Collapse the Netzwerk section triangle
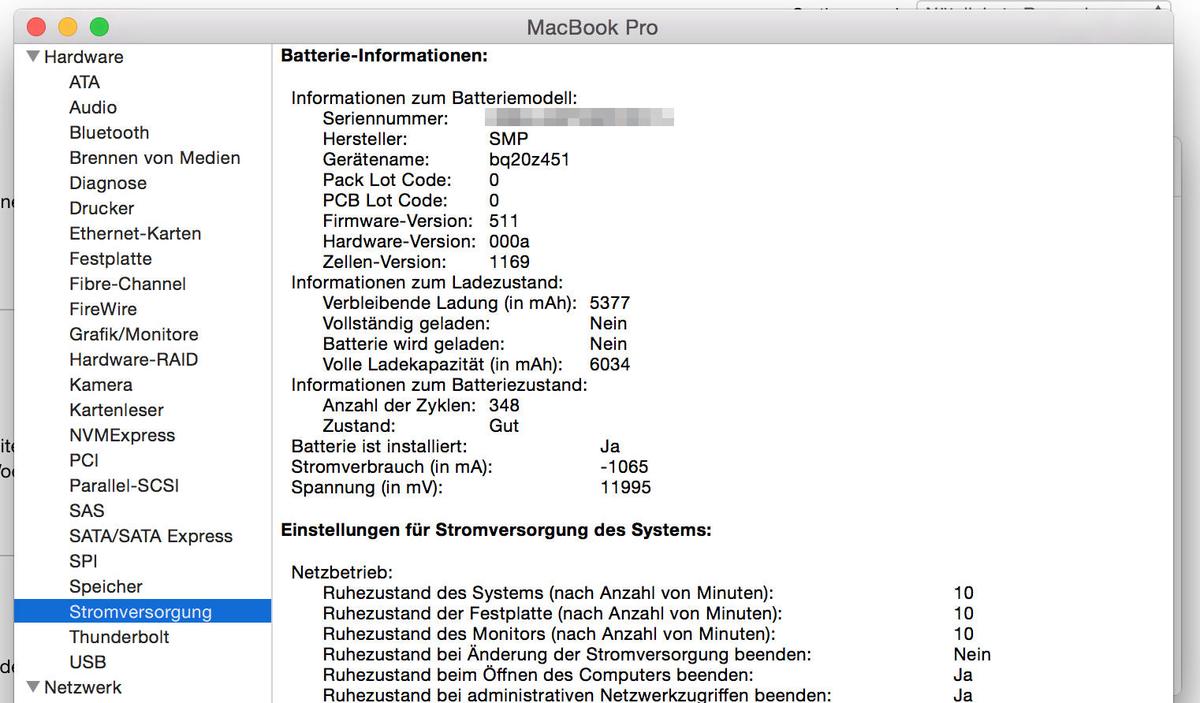Viewport: 1200px width, 703px height. (34, 687)
